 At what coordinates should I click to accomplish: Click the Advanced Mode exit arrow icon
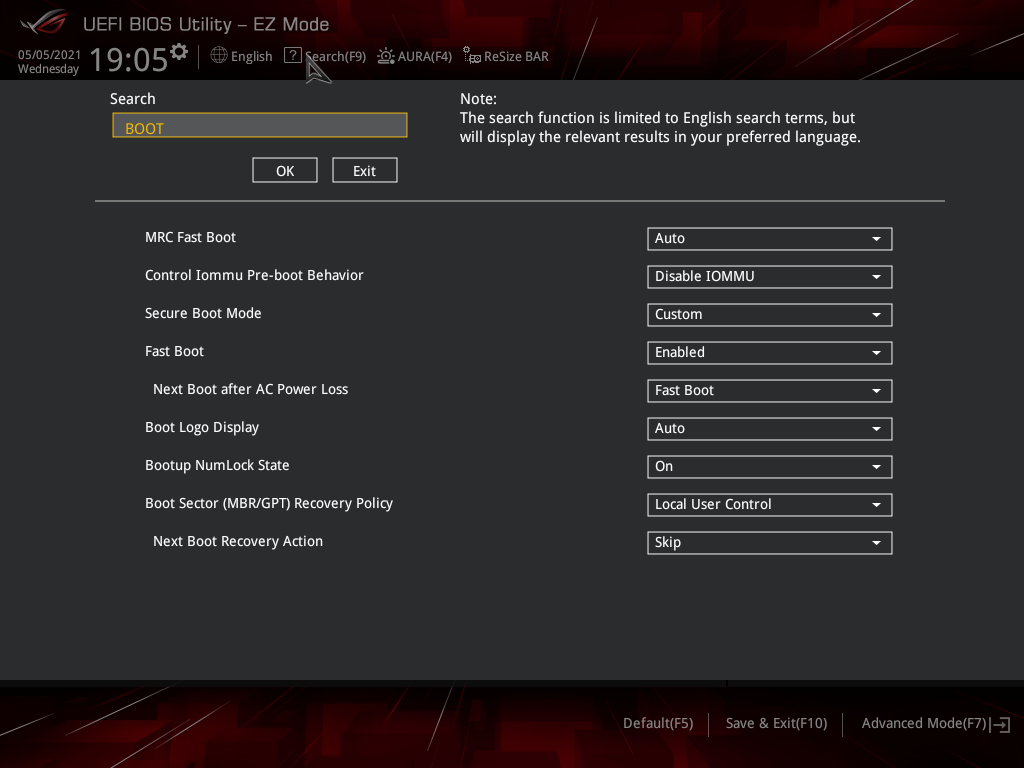coord(1001,724)
